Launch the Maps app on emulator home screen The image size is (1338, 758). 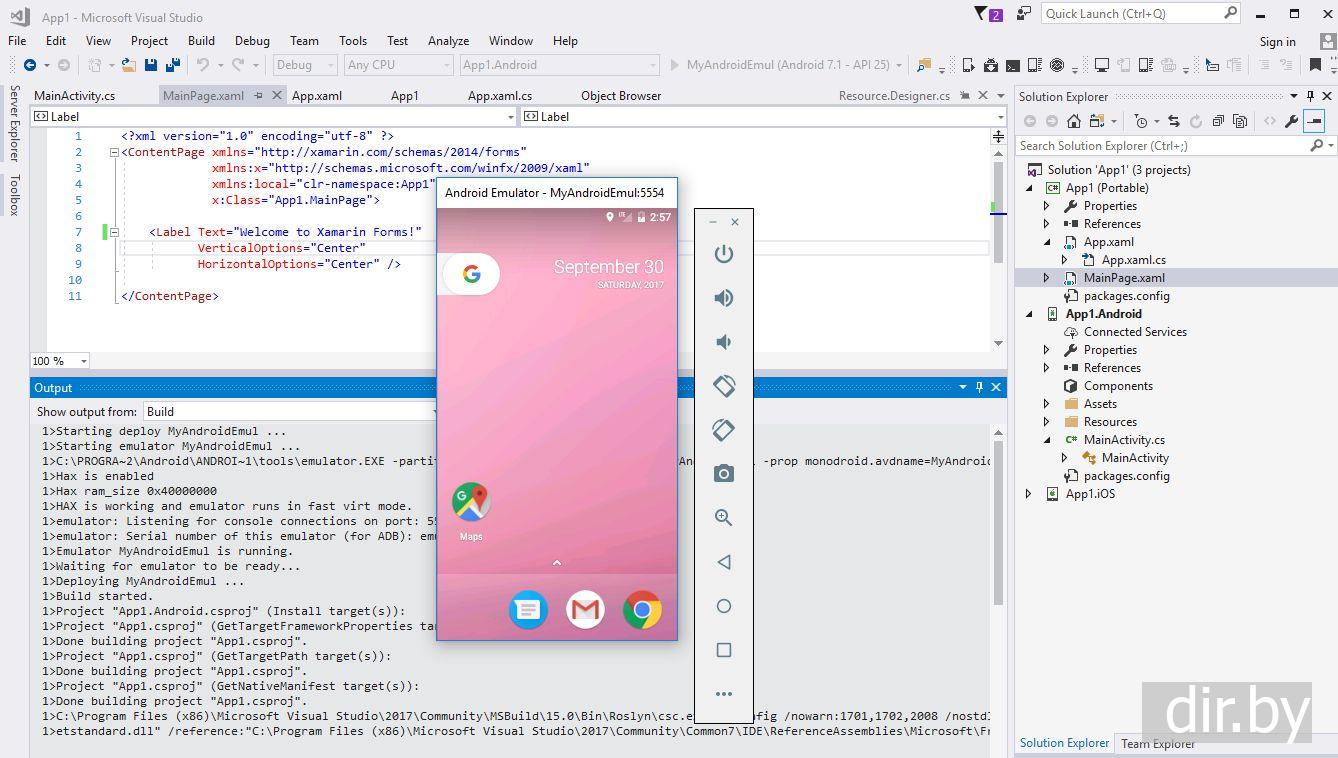click(x=471, y=503)
